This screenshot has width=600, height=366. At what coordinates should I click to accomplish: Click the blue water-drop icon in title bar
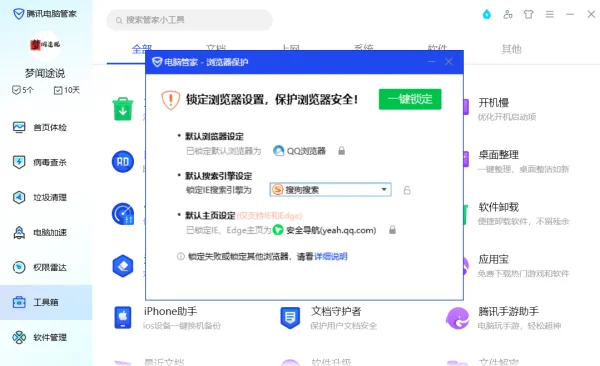click(x=486, y=15)
